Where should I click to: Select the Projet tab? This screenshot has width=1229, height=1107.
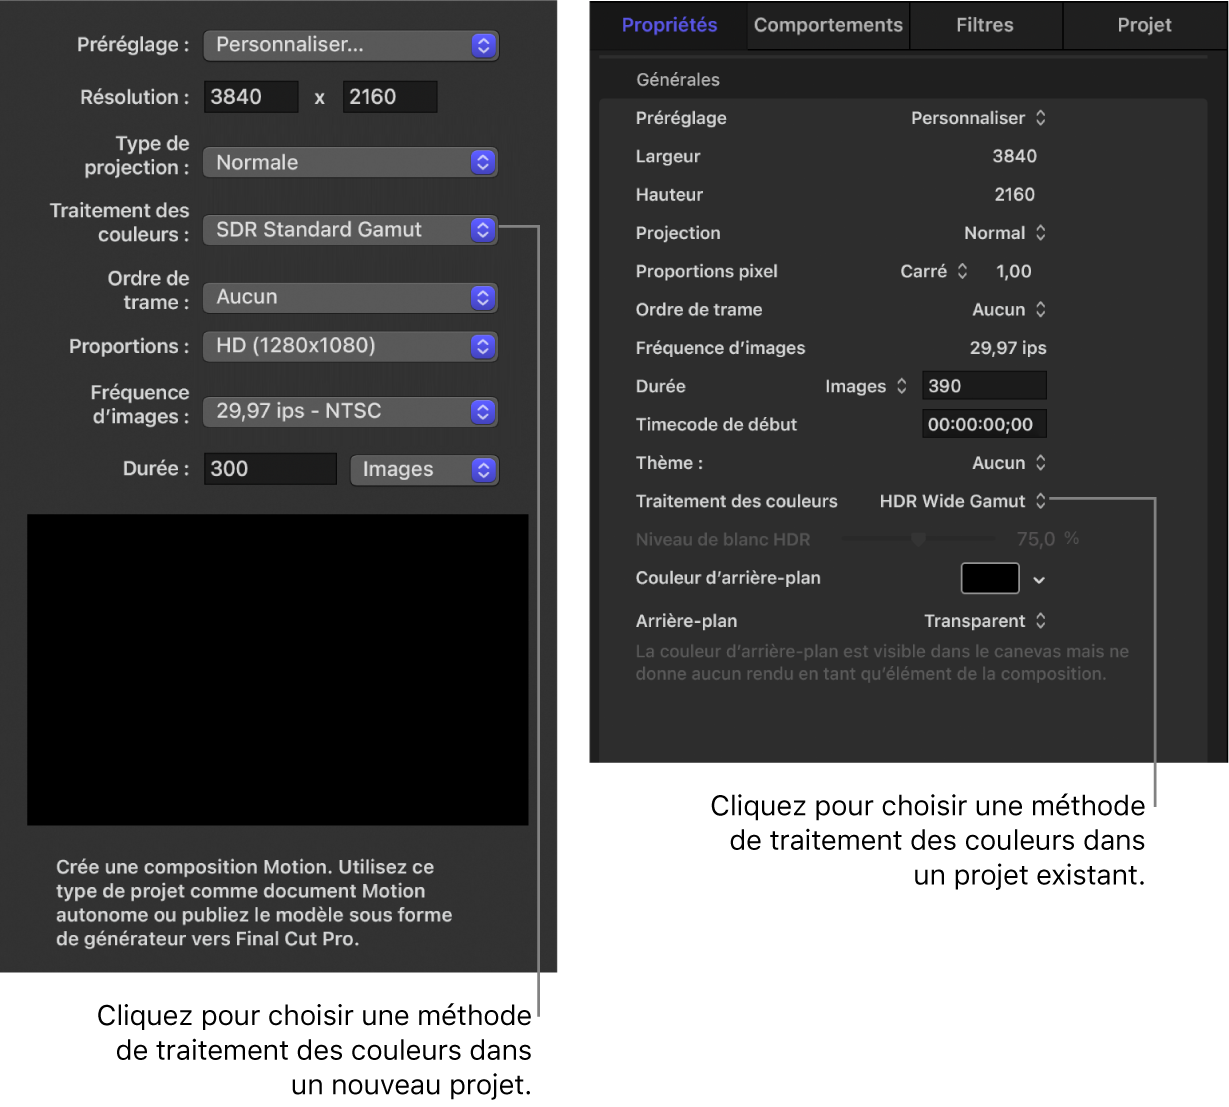1144,25
